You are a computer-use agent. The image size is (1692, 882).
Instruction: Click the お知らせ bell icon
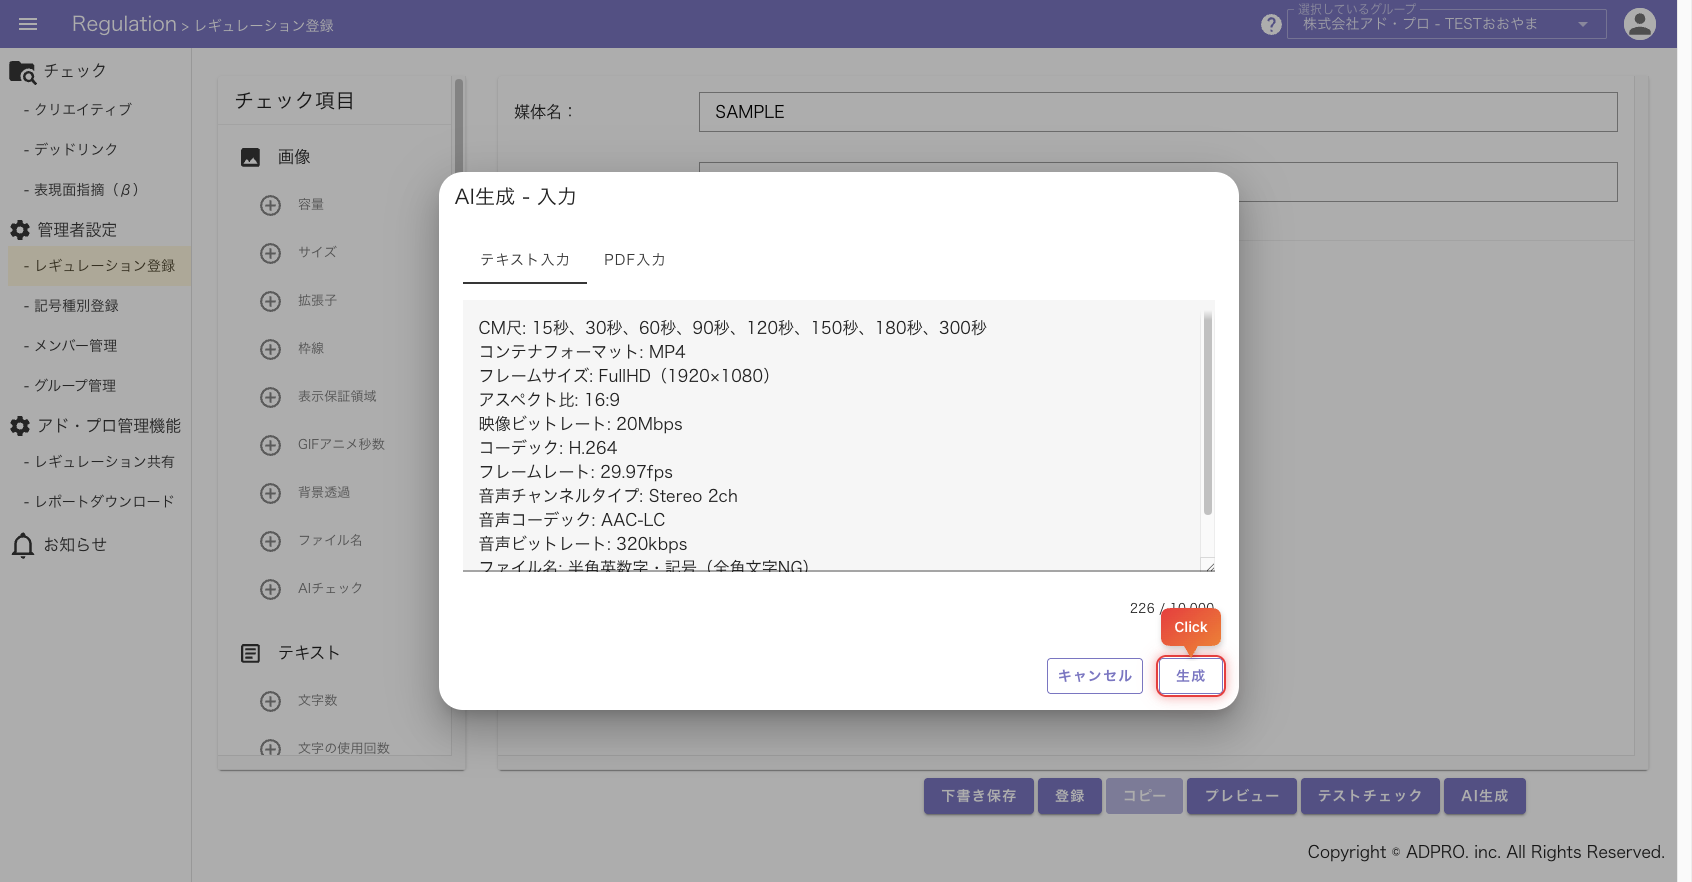[x=23, y=545]
